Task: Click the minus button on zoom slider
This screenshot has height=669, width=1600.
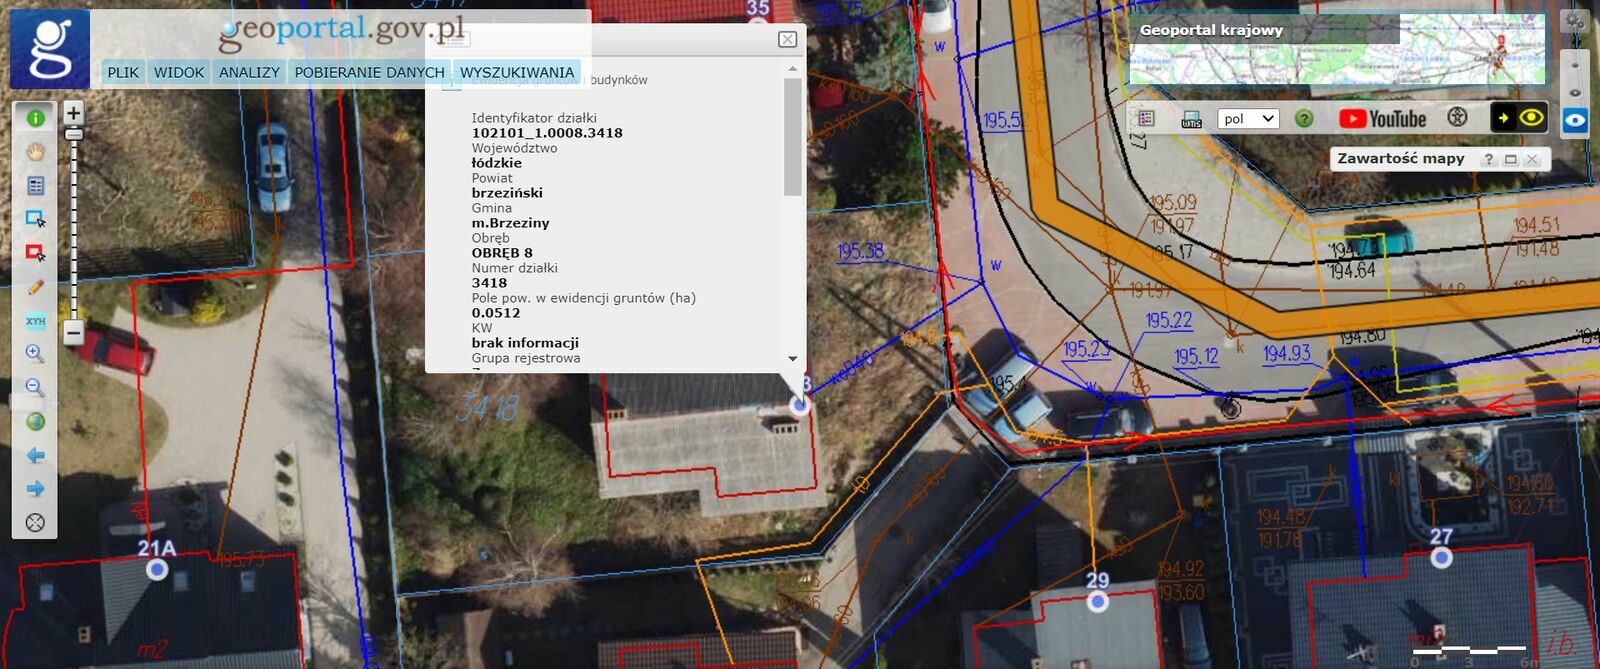Action: click(73, 333)
